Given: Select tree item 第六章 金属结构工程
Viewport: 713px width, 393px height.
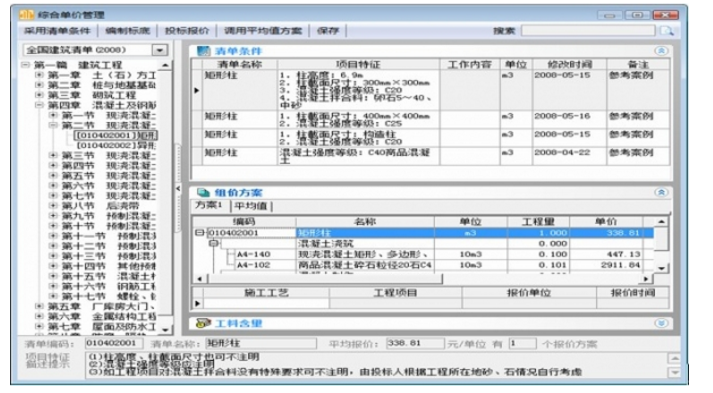Looking at the screenshot, I should (102, 317).
